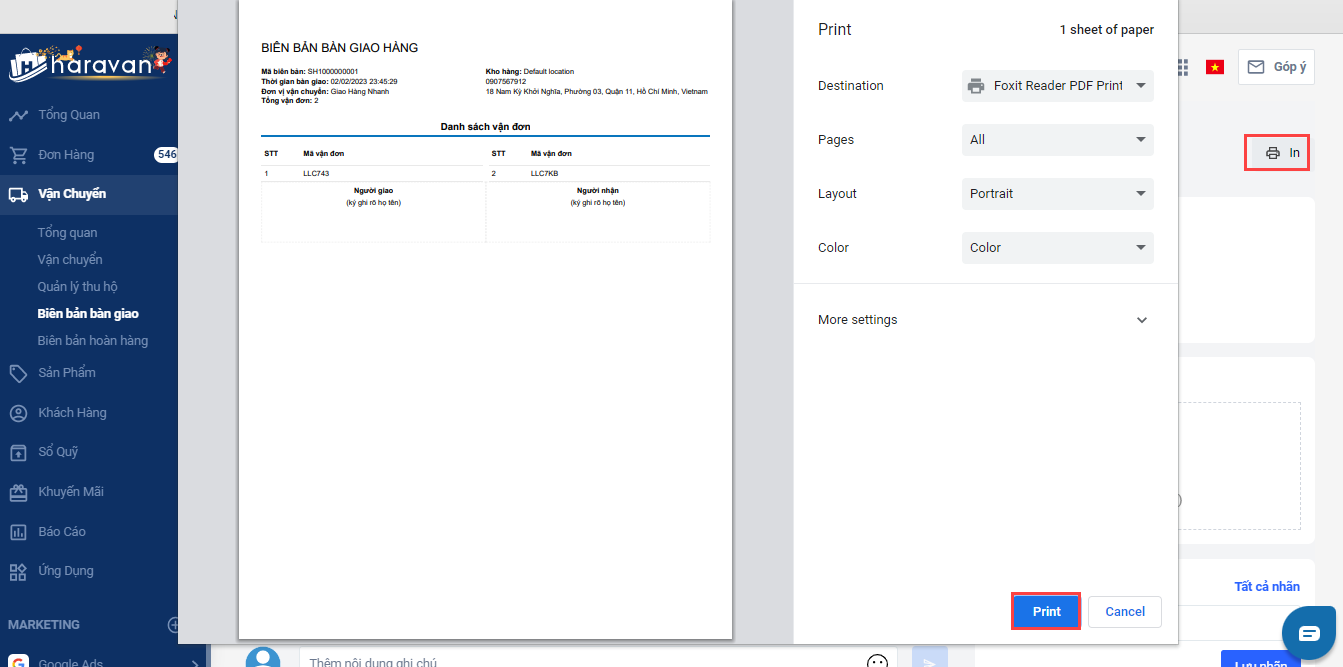Click the Vietnam flag language icon
The height and width of the screenshot is (667, 1343).
(x=1215, y=67)
